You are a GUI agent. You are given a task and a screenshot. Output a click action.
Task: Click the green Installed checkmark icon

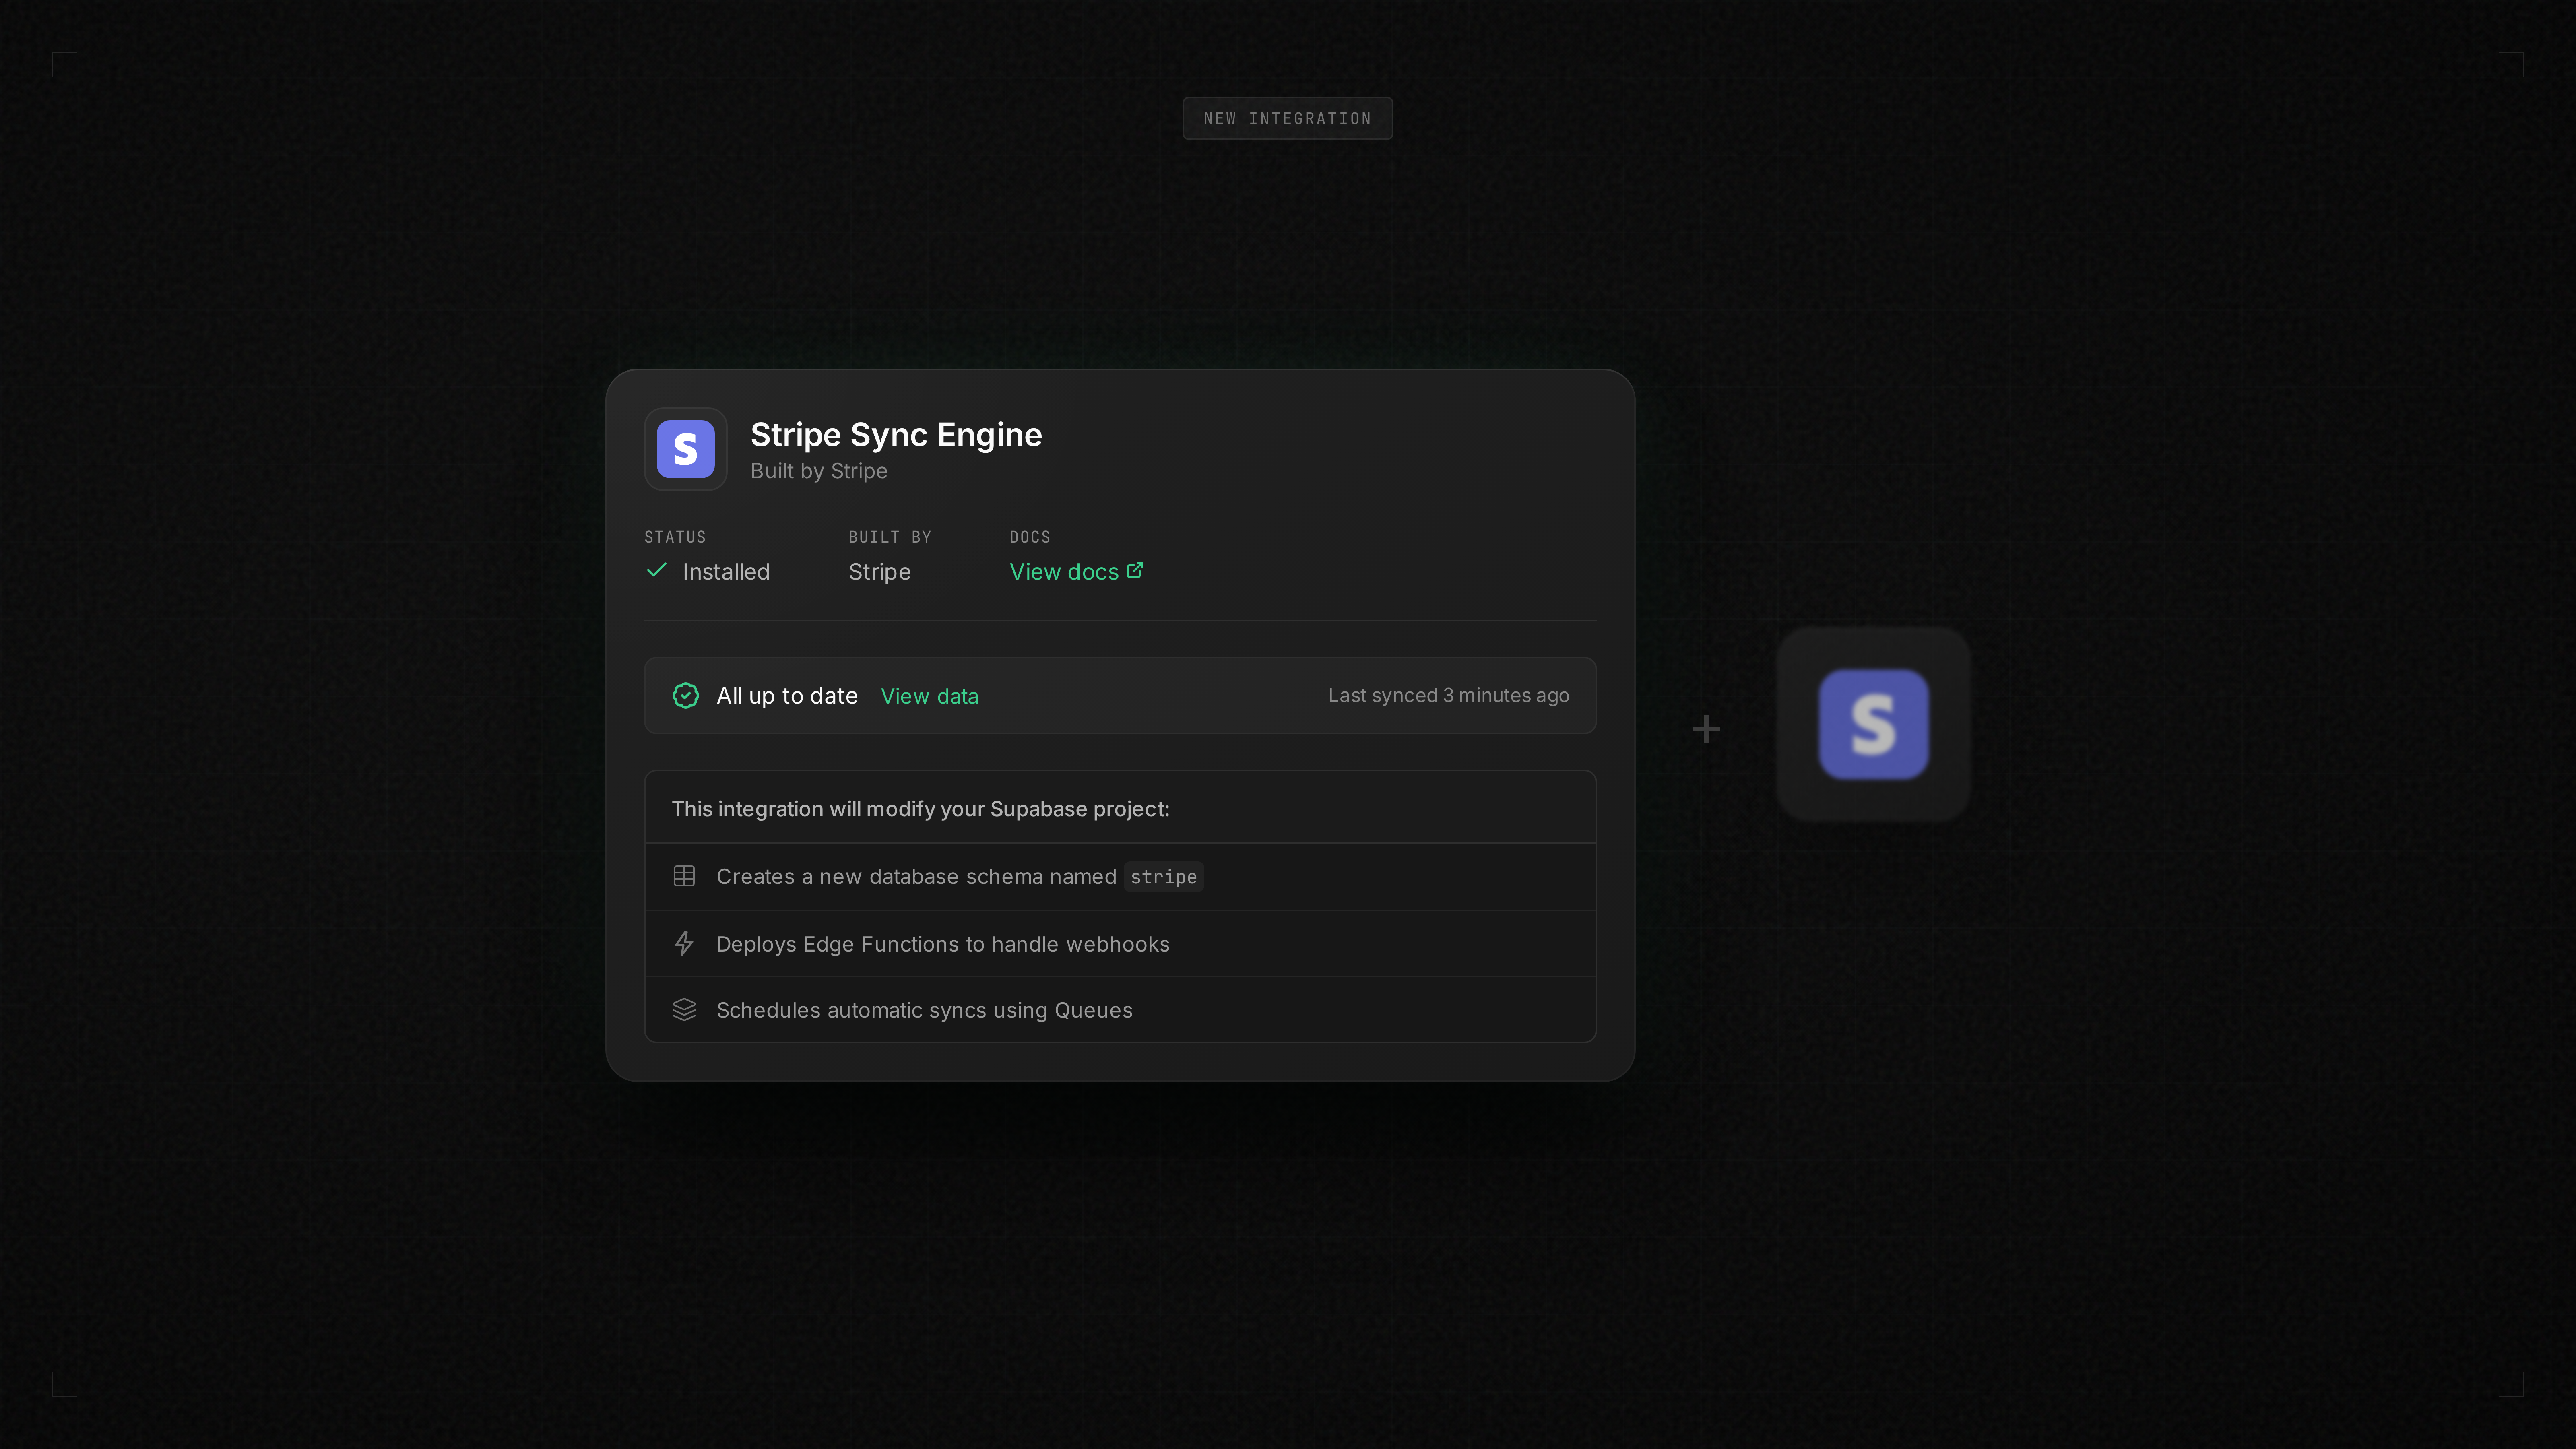click(657, 570)
